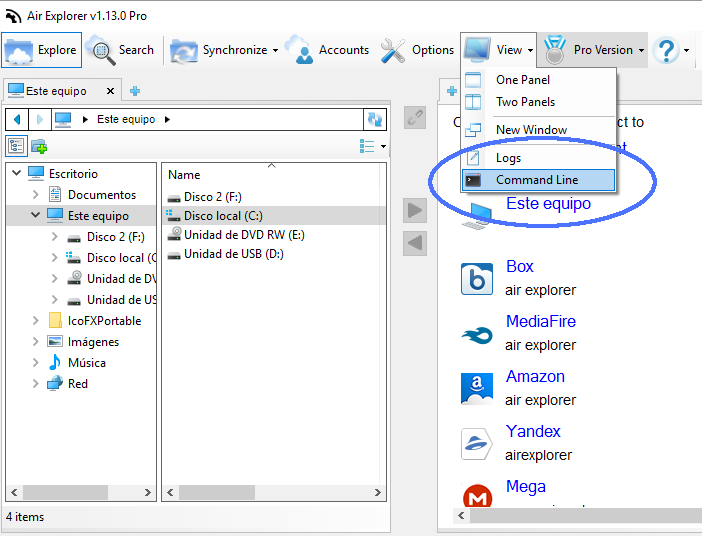
Task: Click the back navigation arrow
Action: click(x=17, y=120)
